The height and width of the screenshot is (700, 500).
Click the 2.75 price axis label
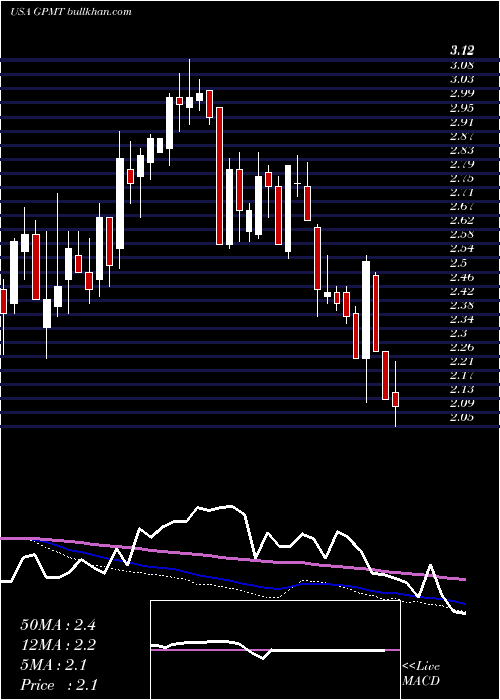click(462, 178)
